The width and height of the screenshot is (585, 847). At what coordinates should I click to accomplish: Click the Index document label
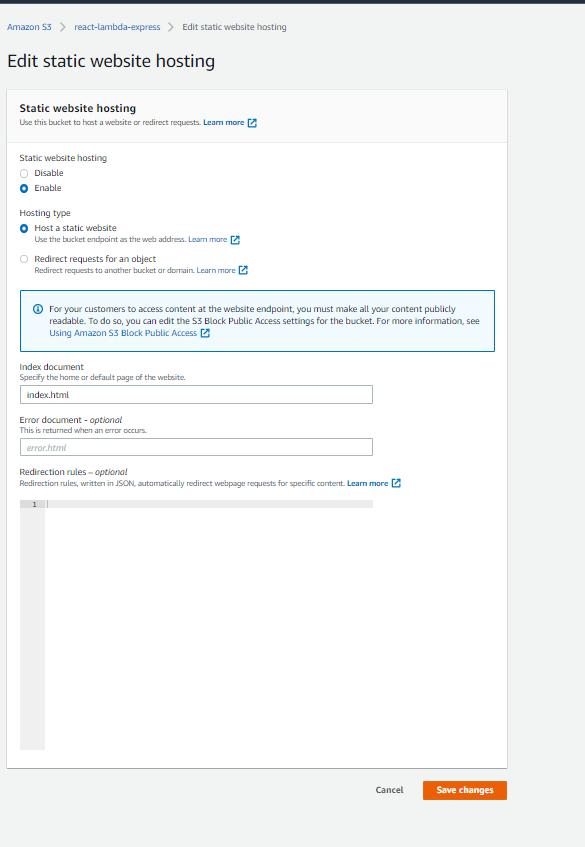[x=51, y=367]
